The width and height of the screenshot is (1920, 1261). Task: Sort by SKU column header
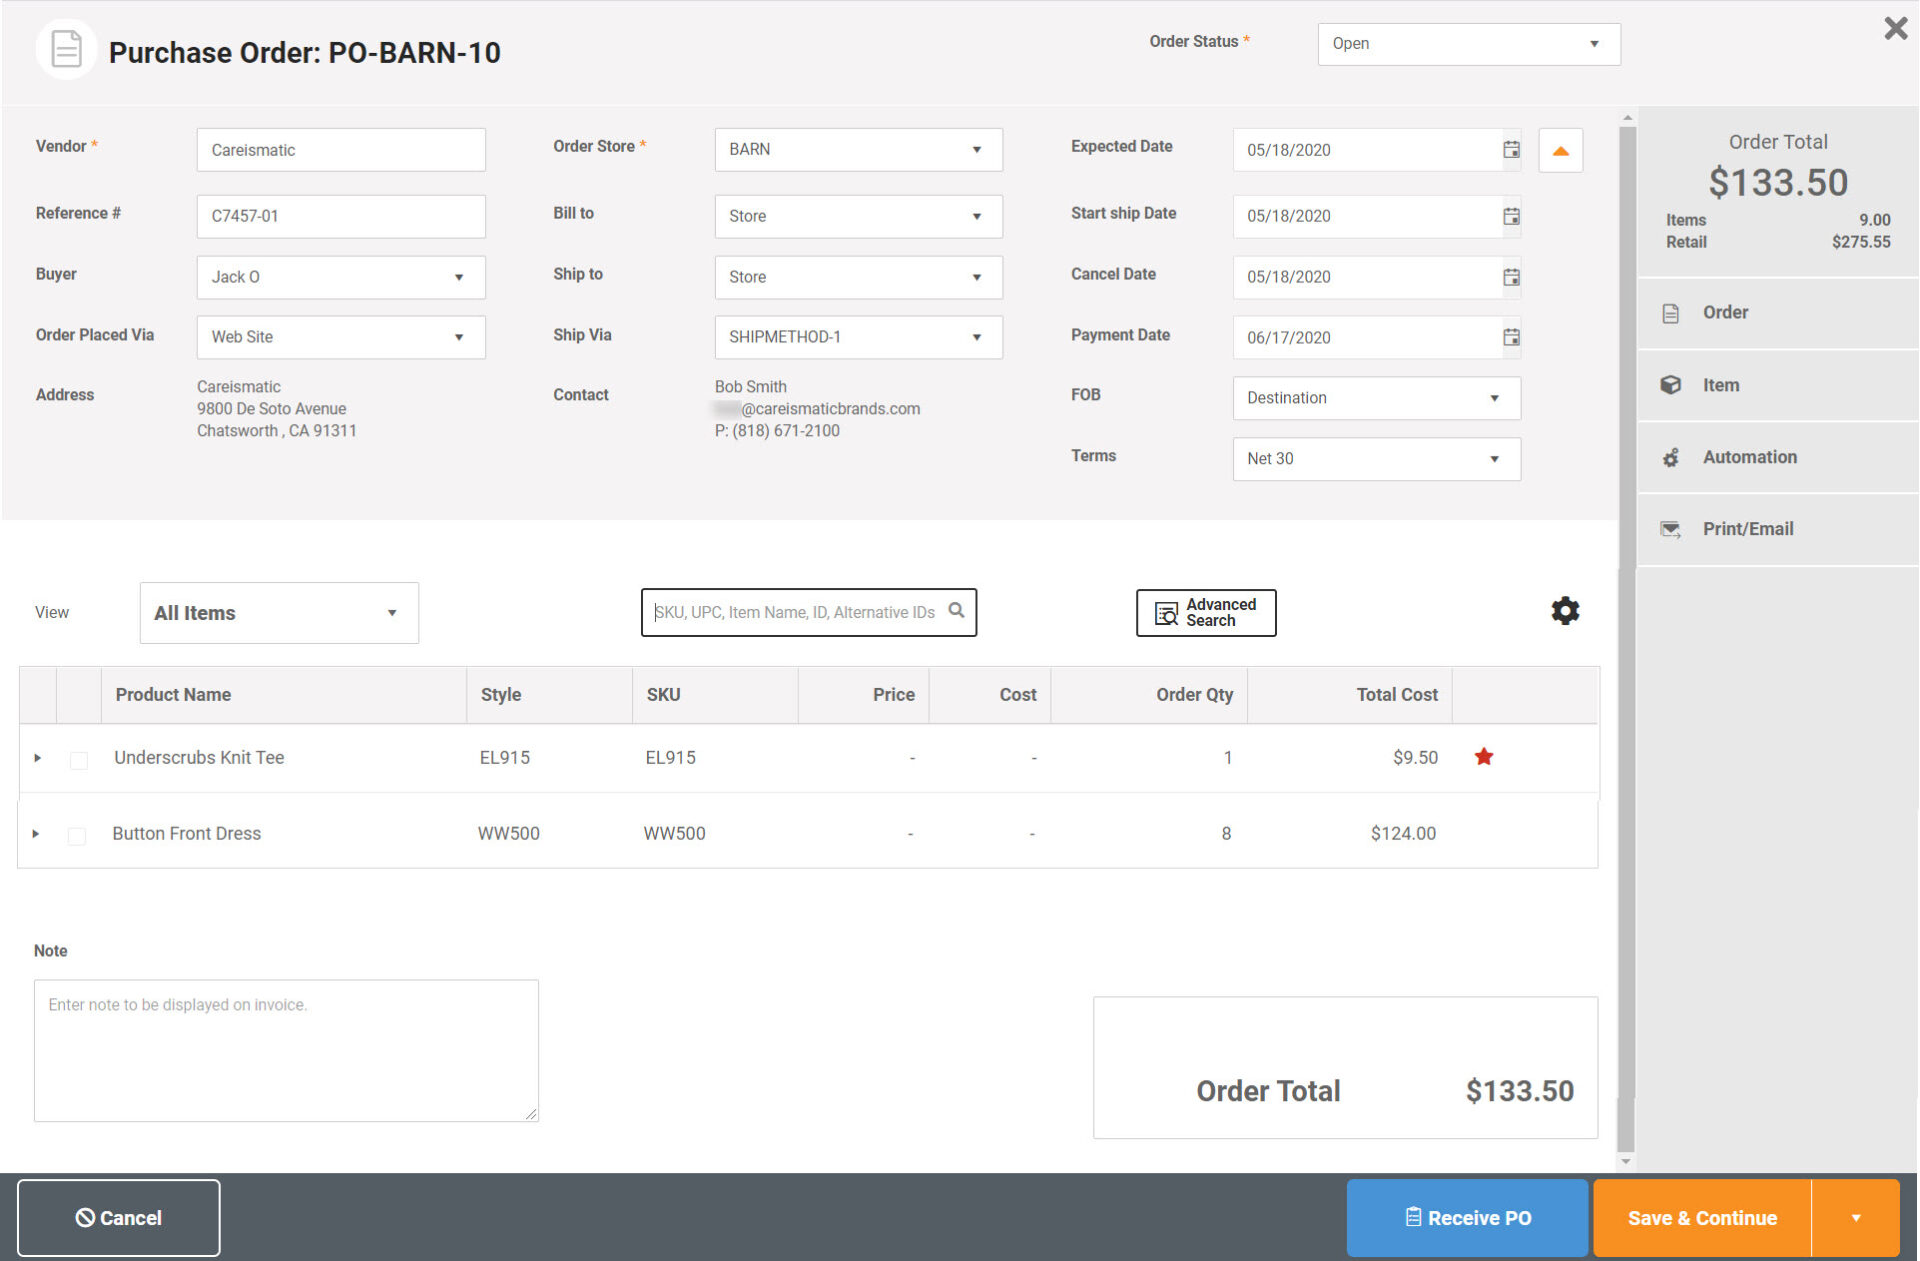[715, 695]
